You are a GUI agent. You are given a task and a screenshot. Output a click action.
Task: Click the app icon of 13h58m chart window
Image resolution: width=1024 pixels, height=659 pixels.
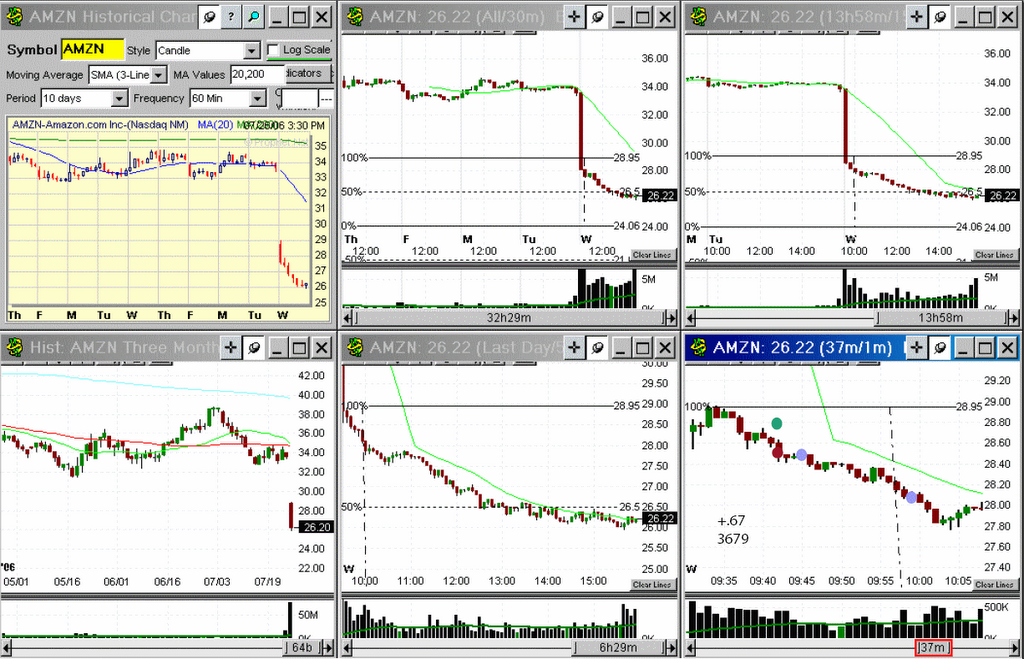coord(699,17)
